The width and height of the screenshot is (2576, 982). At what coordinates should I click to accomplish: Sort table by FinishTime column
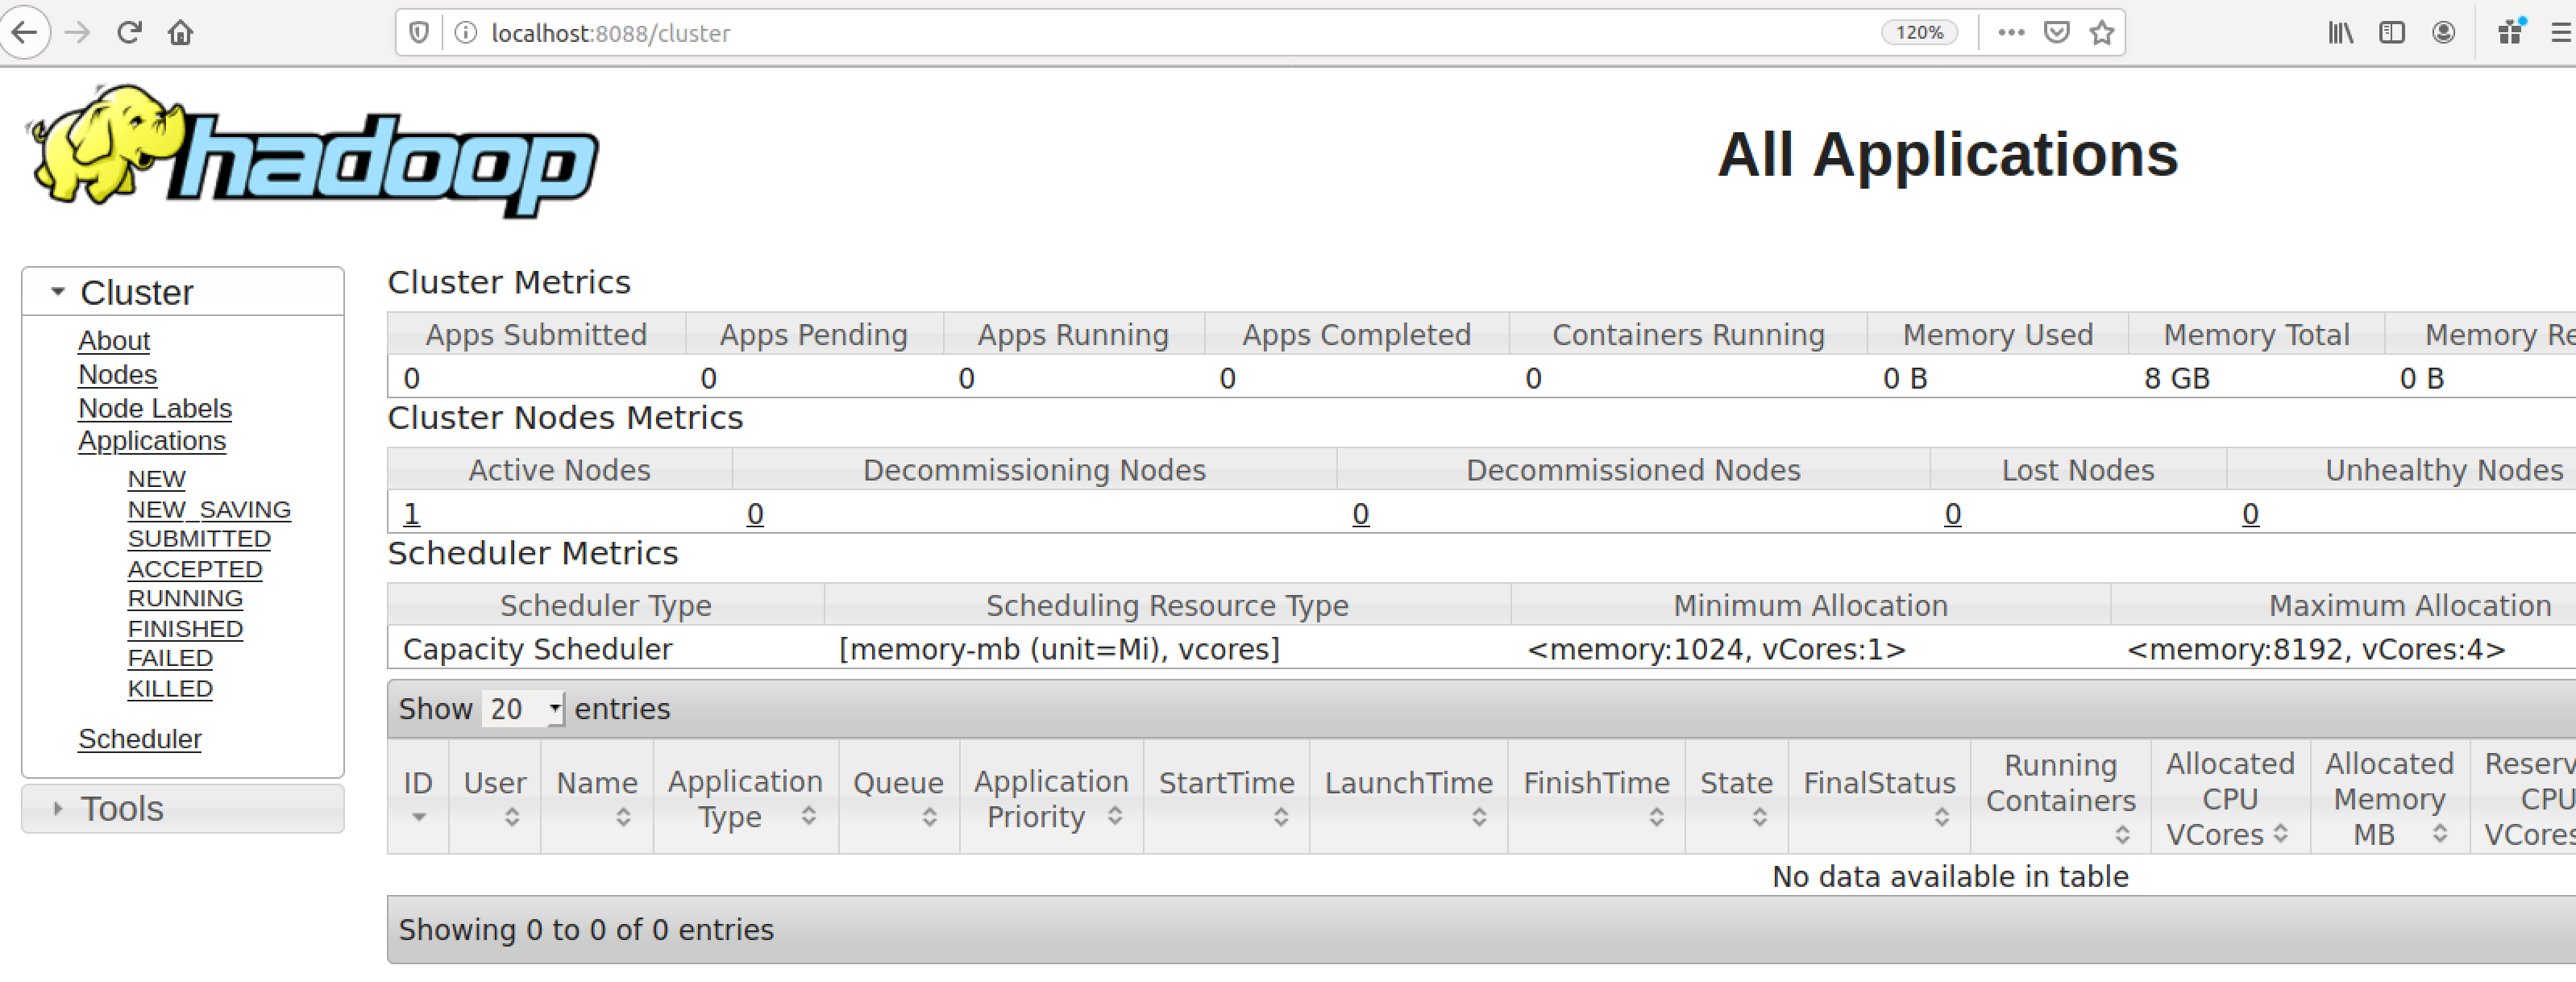1596,797
